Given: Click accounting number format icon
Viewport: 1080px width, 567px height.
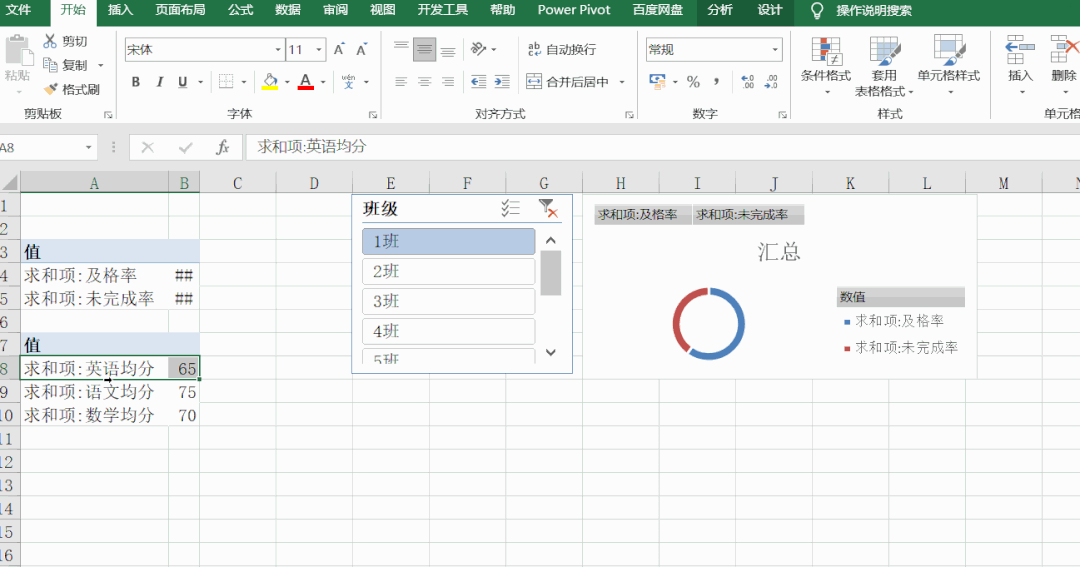Looking at the screenshot, I should 658,82.
